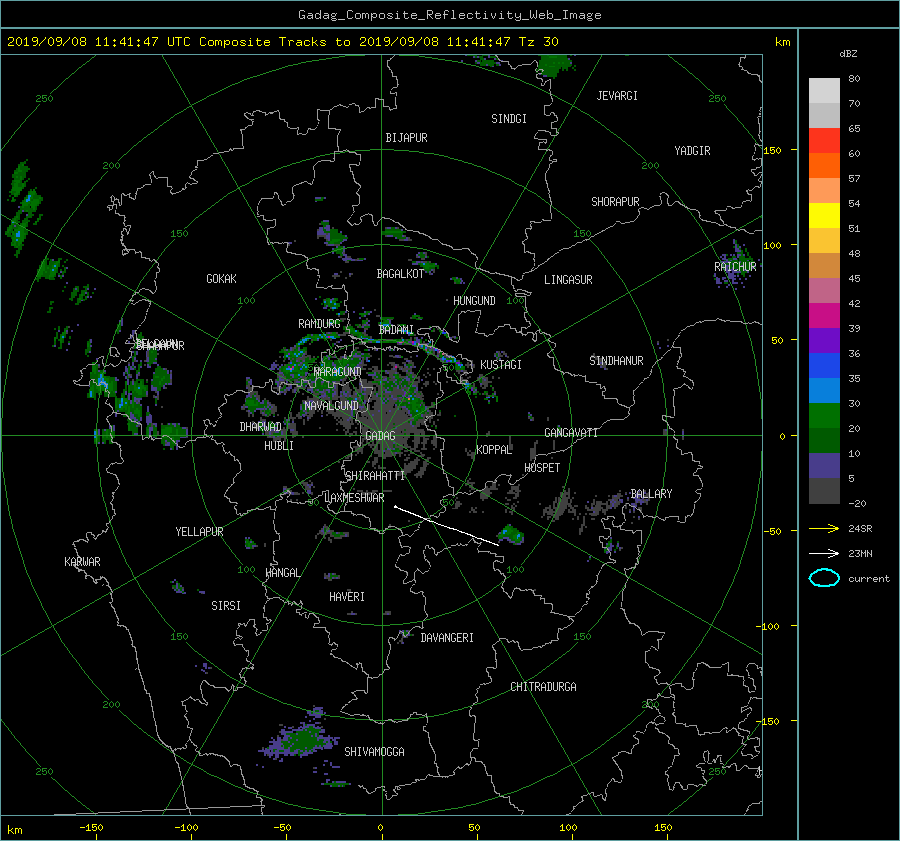The image size is (900, 841).
Task: Click the SINDGI city label
Action: click(509, 119)
